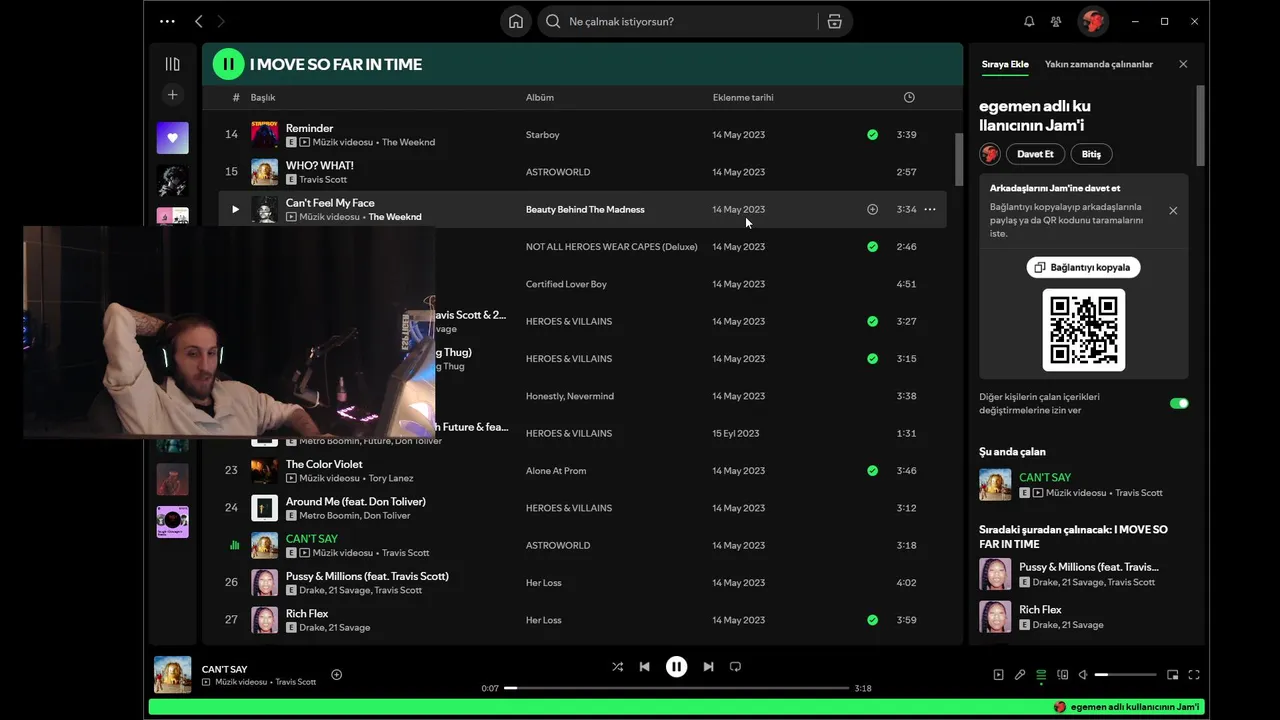Switch to 'Sıraya Ekle' tab
Image resolution: width=1280 pixels, height=720 pixels.
1005,64
